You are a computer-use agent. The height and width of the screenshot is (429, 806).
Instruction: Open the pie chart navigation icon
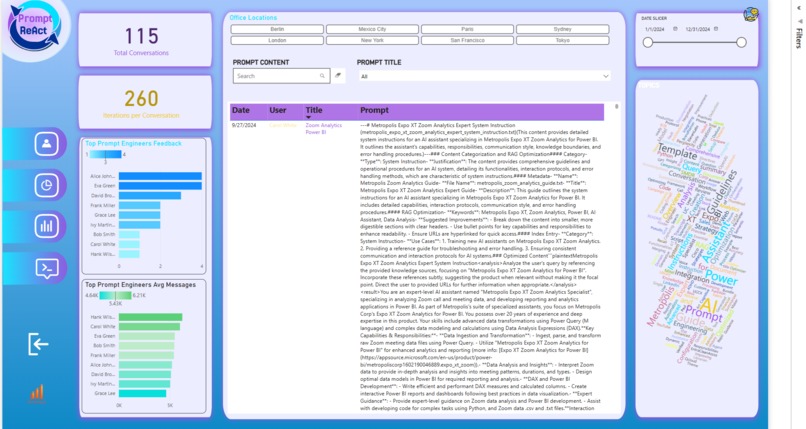point(46,185)
